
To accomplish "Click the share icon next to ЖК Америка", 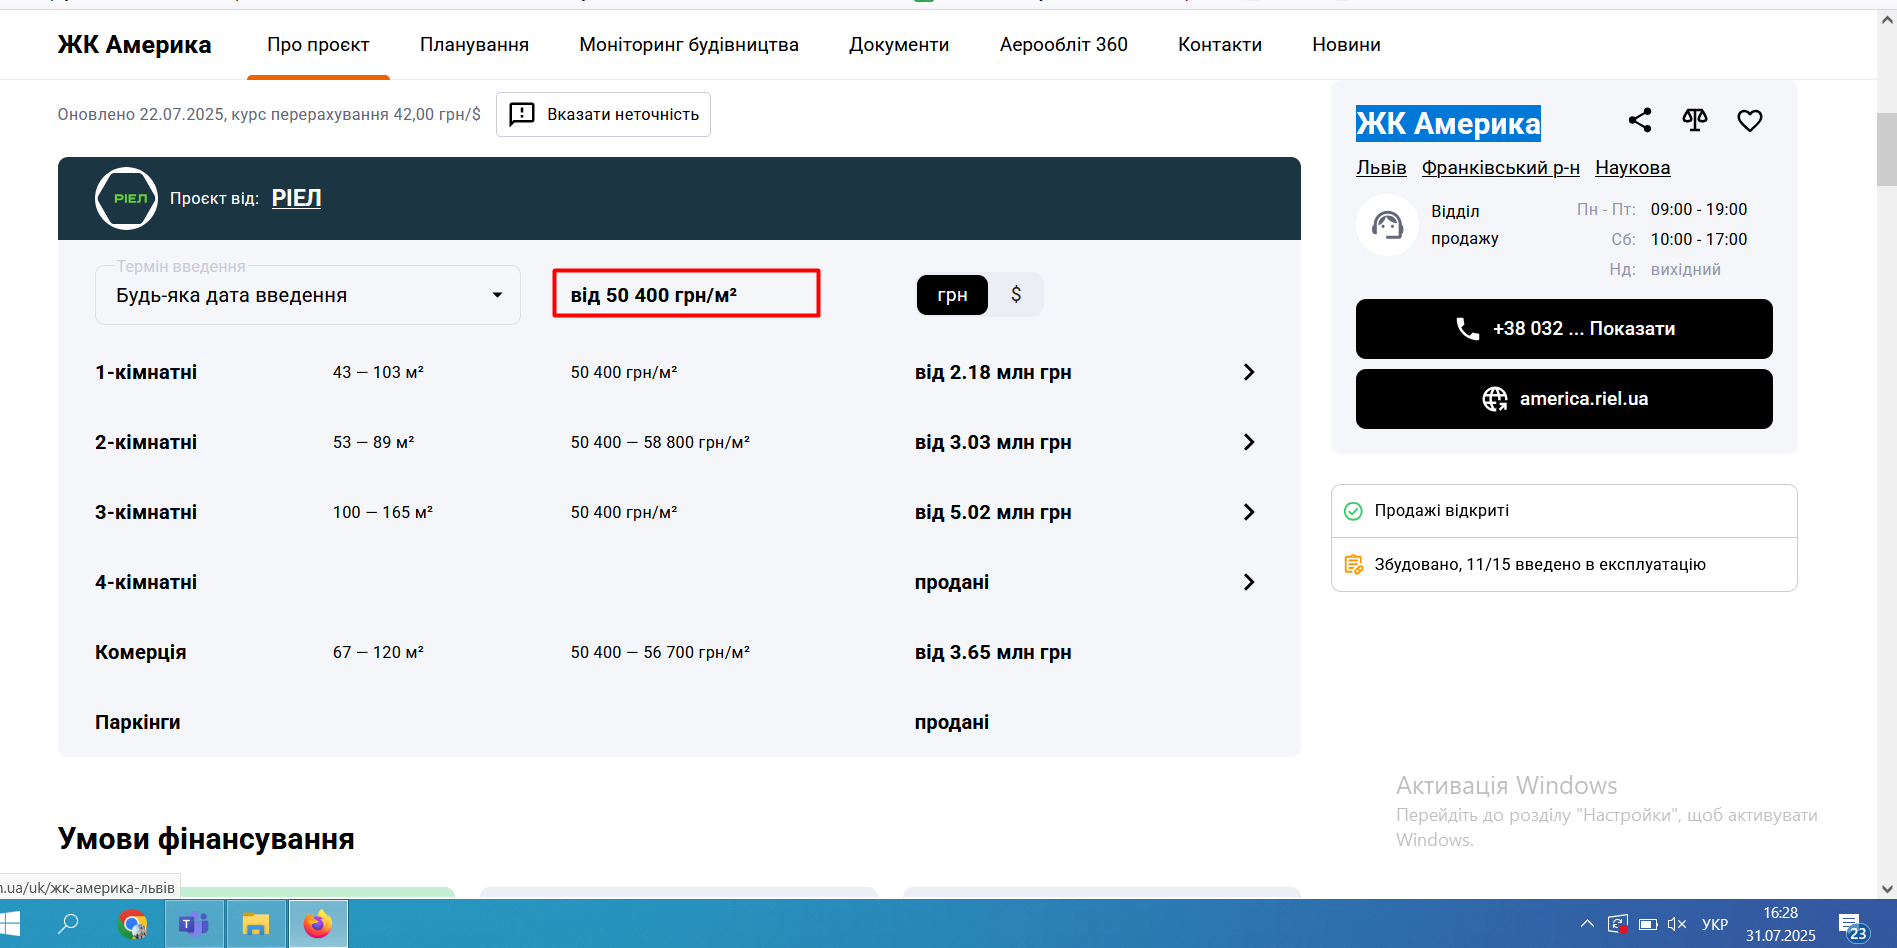I will 1640,121.
